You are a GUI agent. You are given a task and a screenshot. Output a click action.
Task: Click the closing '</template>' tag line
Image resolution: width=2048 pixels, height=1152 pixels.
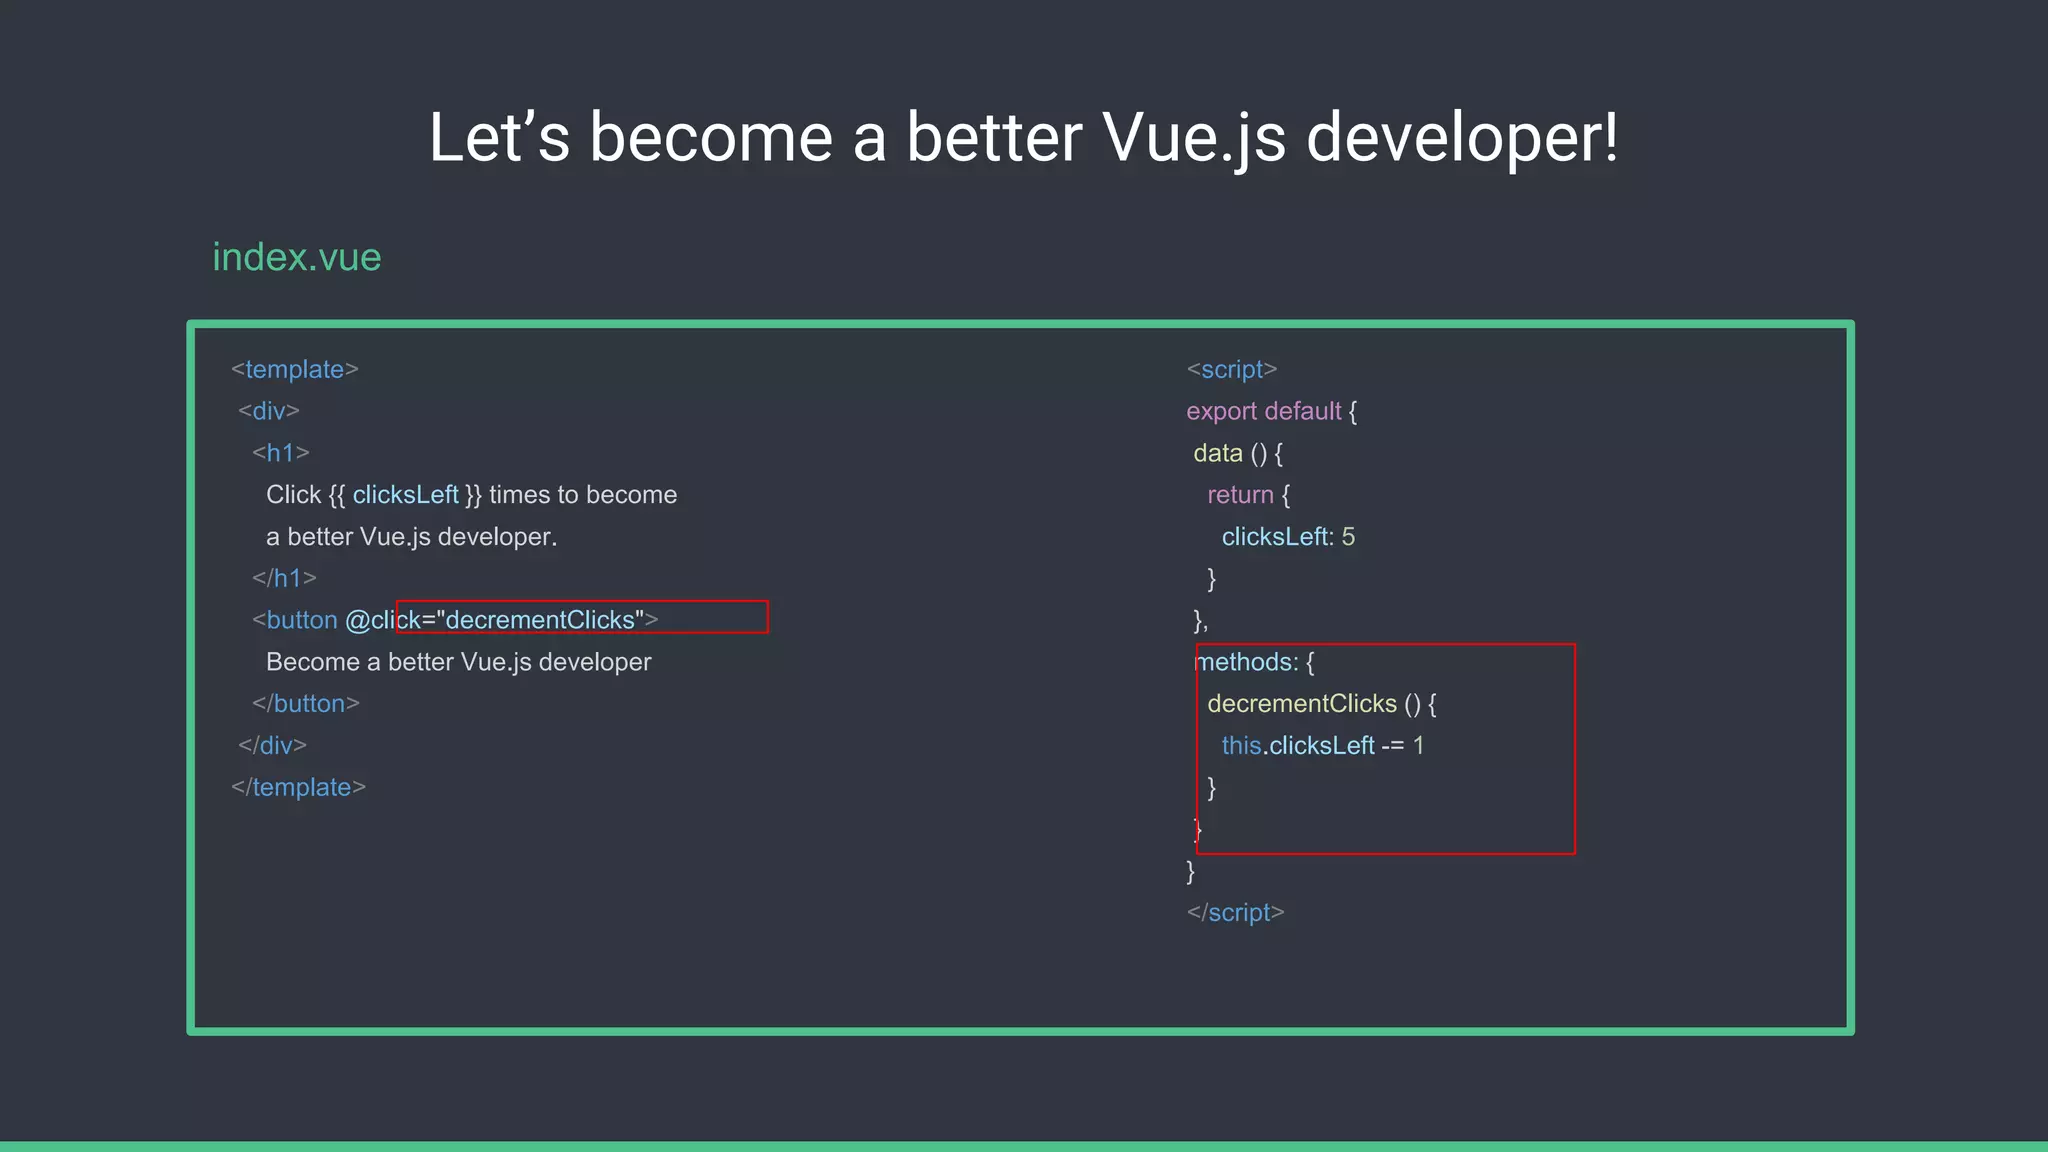point(299,788)
